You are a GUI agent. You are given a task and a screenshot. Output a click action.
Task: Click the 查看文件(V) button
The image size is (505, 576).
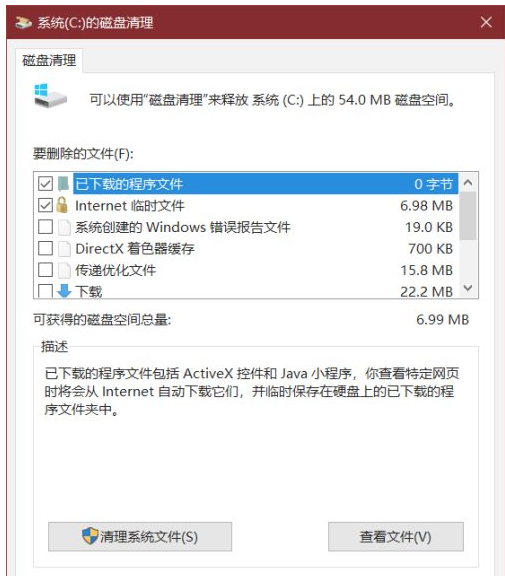pos(396,537)
